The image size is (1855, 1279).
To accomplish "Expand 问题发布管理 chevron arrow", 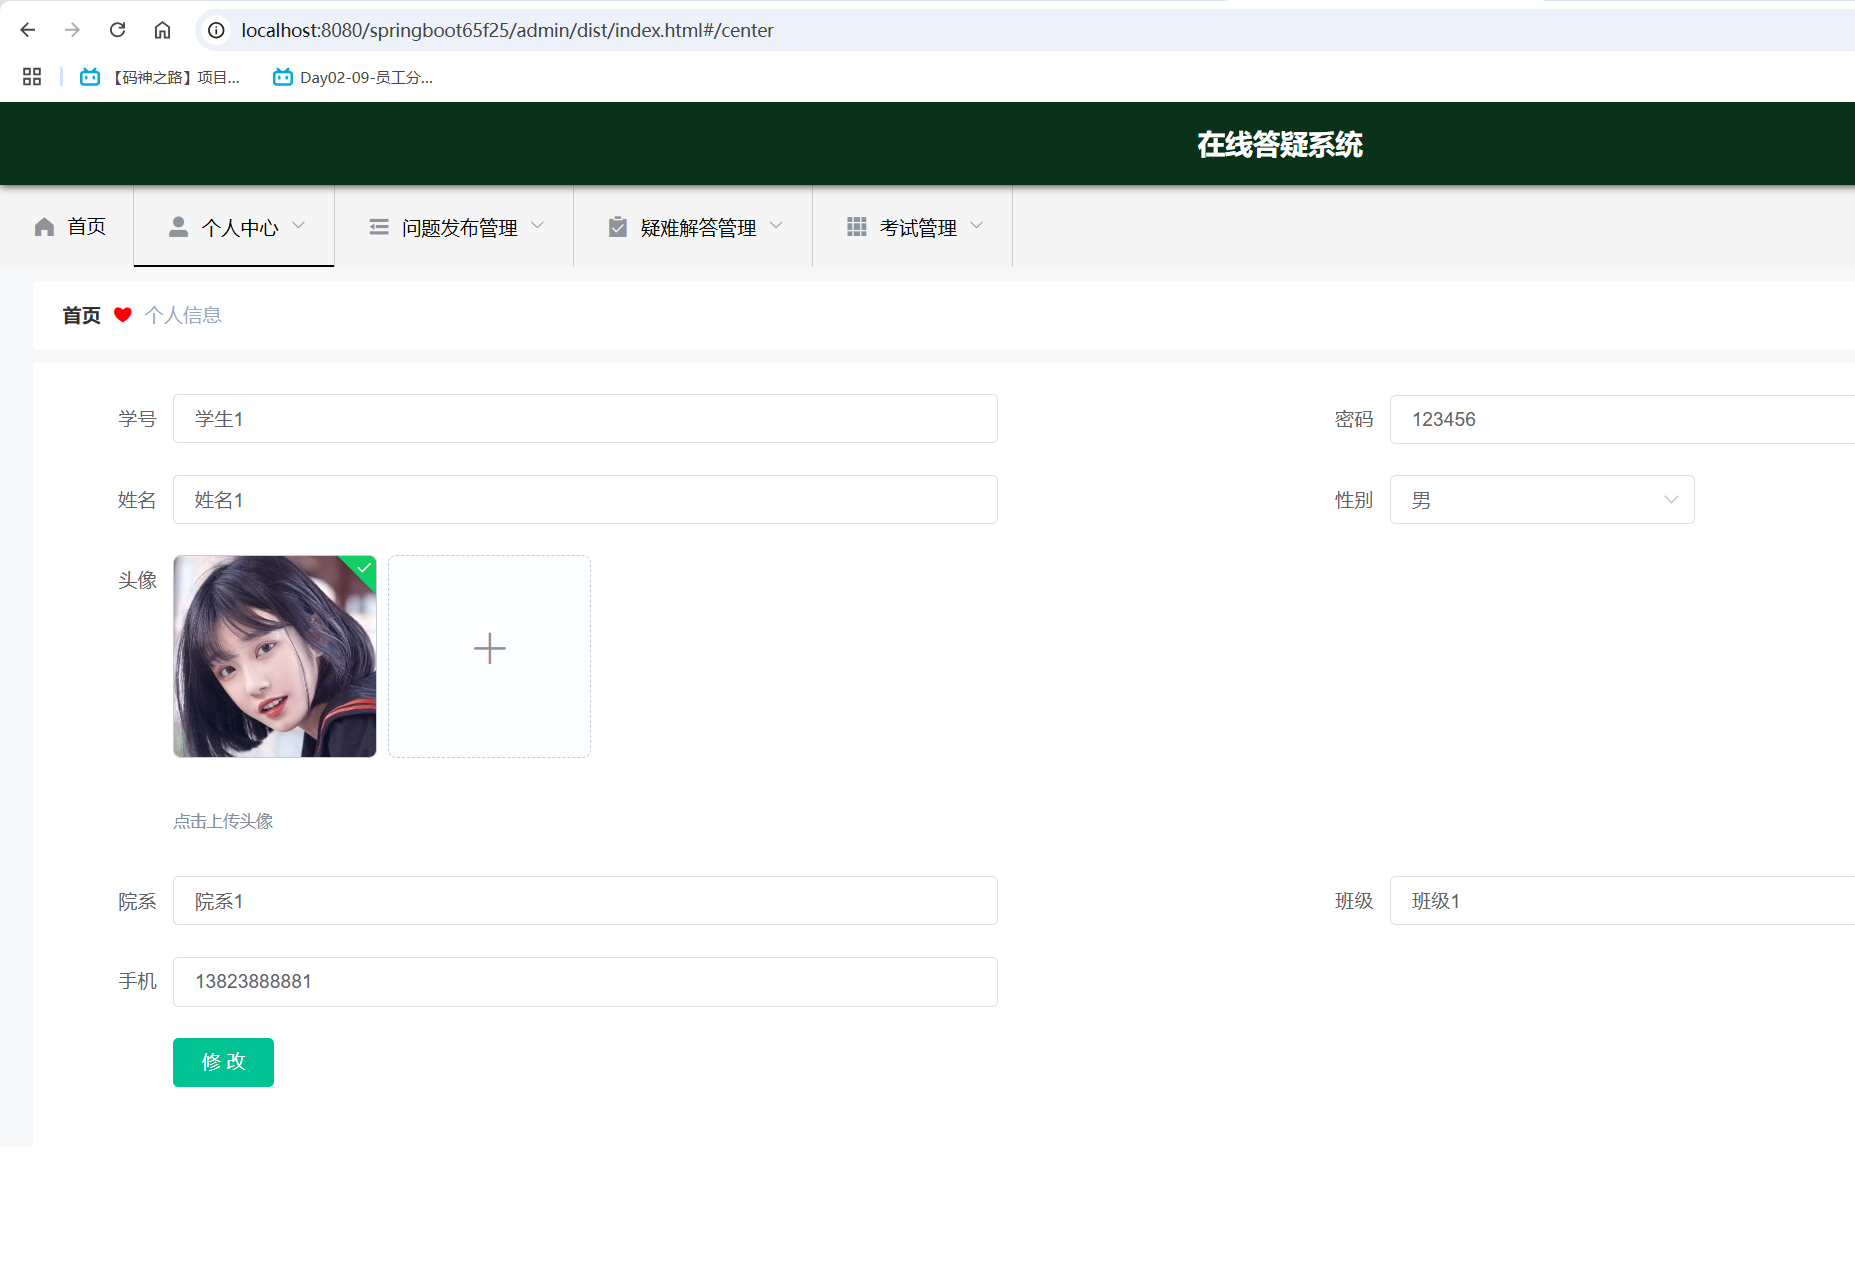I will [537, 226].
